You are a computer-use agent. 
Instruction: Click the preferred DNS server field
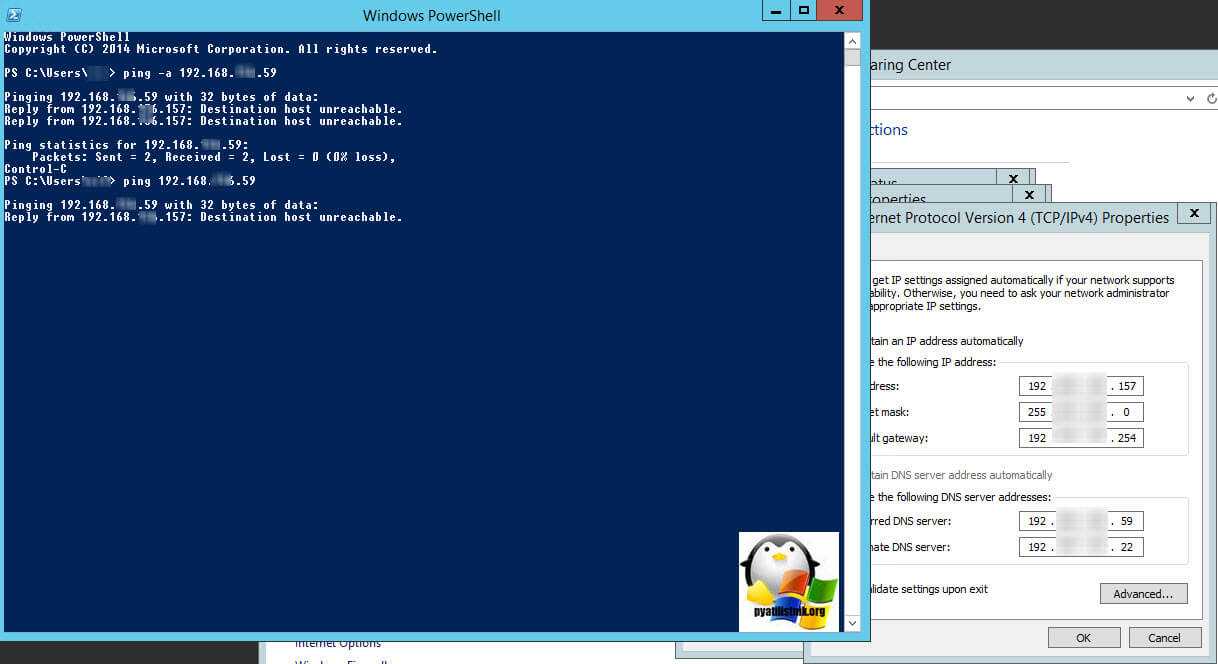coord(1080,521)
